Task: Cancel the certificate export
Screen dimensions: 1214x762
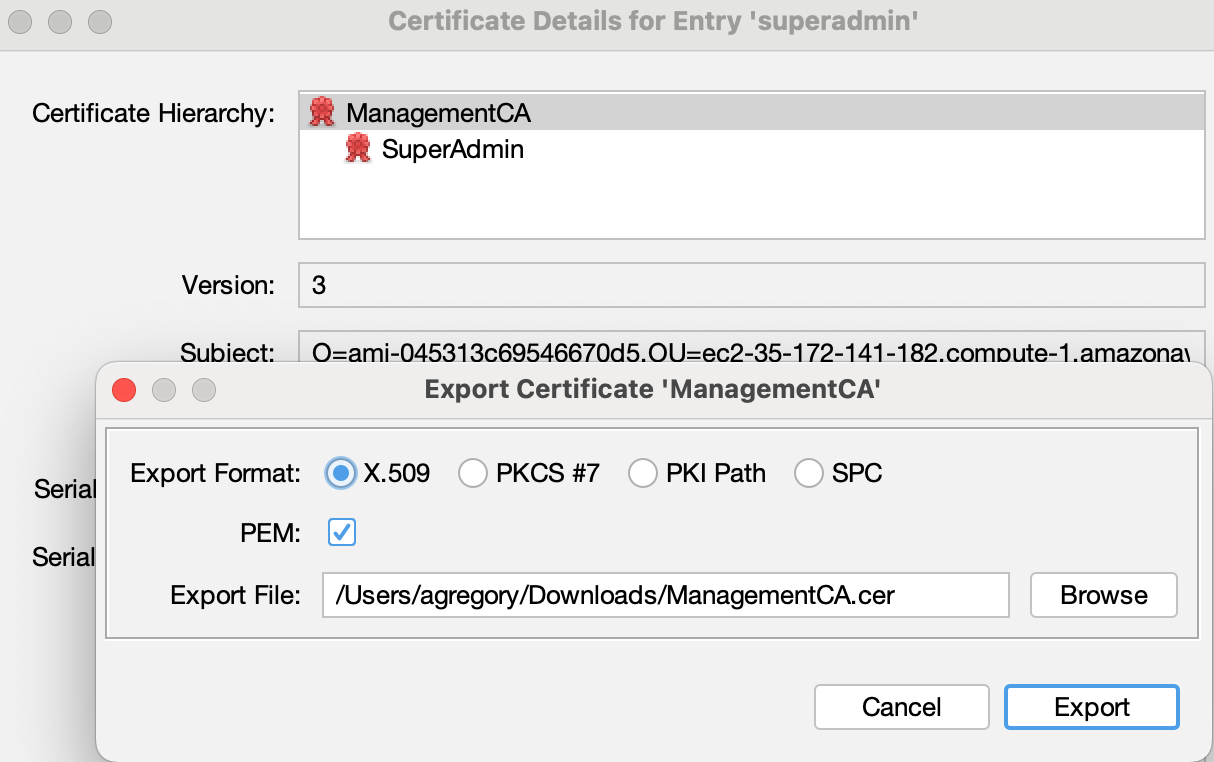Action: click(x=901, y=707)
